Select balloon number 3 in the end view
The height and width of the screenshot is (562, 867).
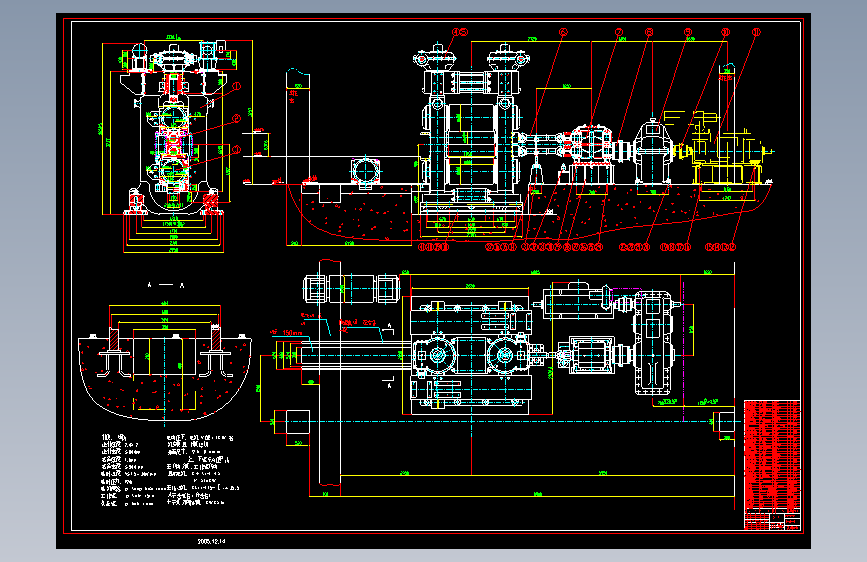pos(237,149)
